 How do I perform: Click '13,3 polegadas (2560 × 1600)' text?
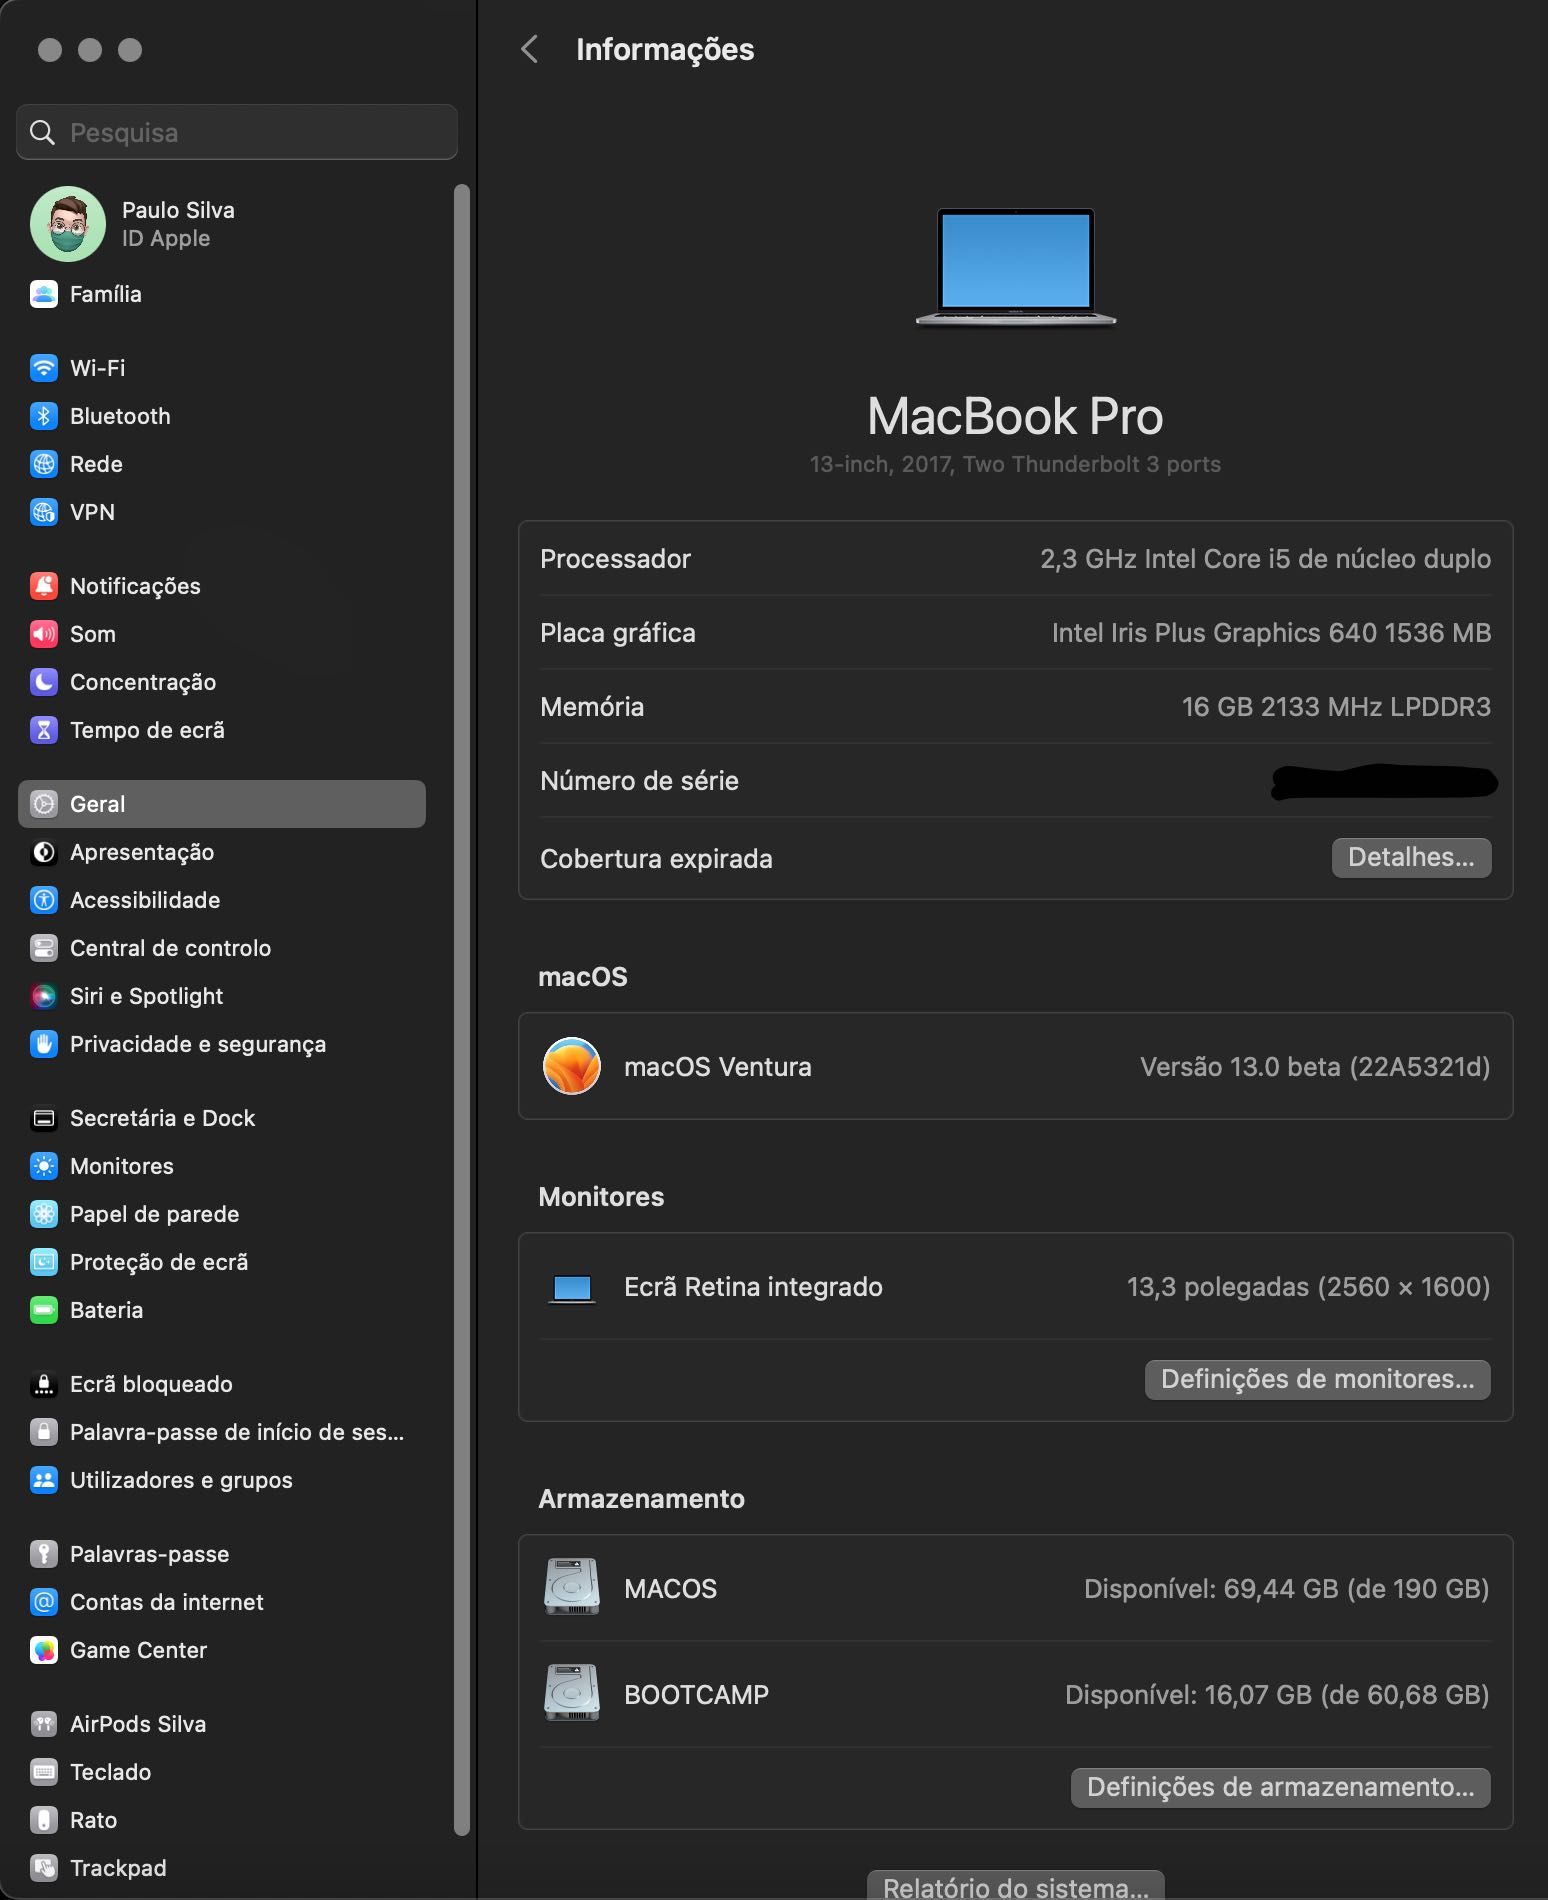point(1308,1287)
